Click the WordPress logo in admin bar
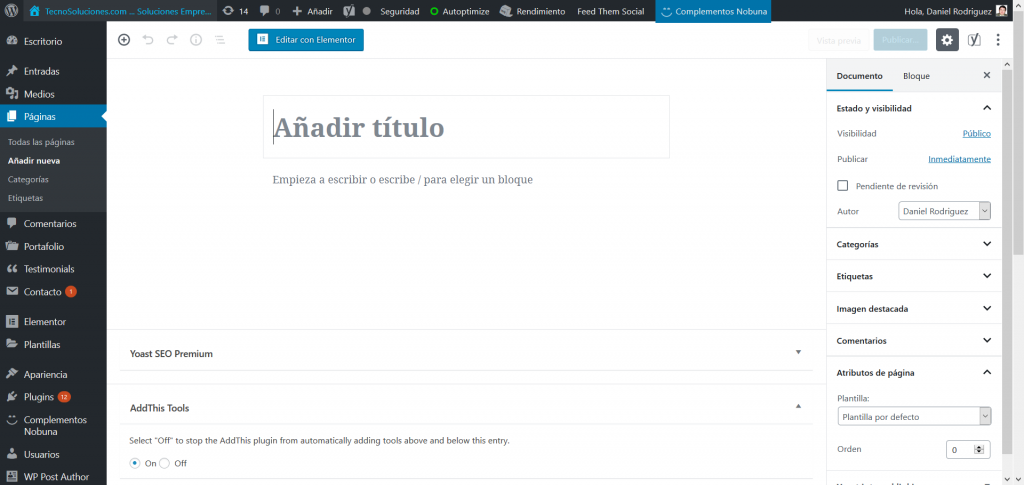Viewport: 1024px width, 485px height. pos(12,11)
